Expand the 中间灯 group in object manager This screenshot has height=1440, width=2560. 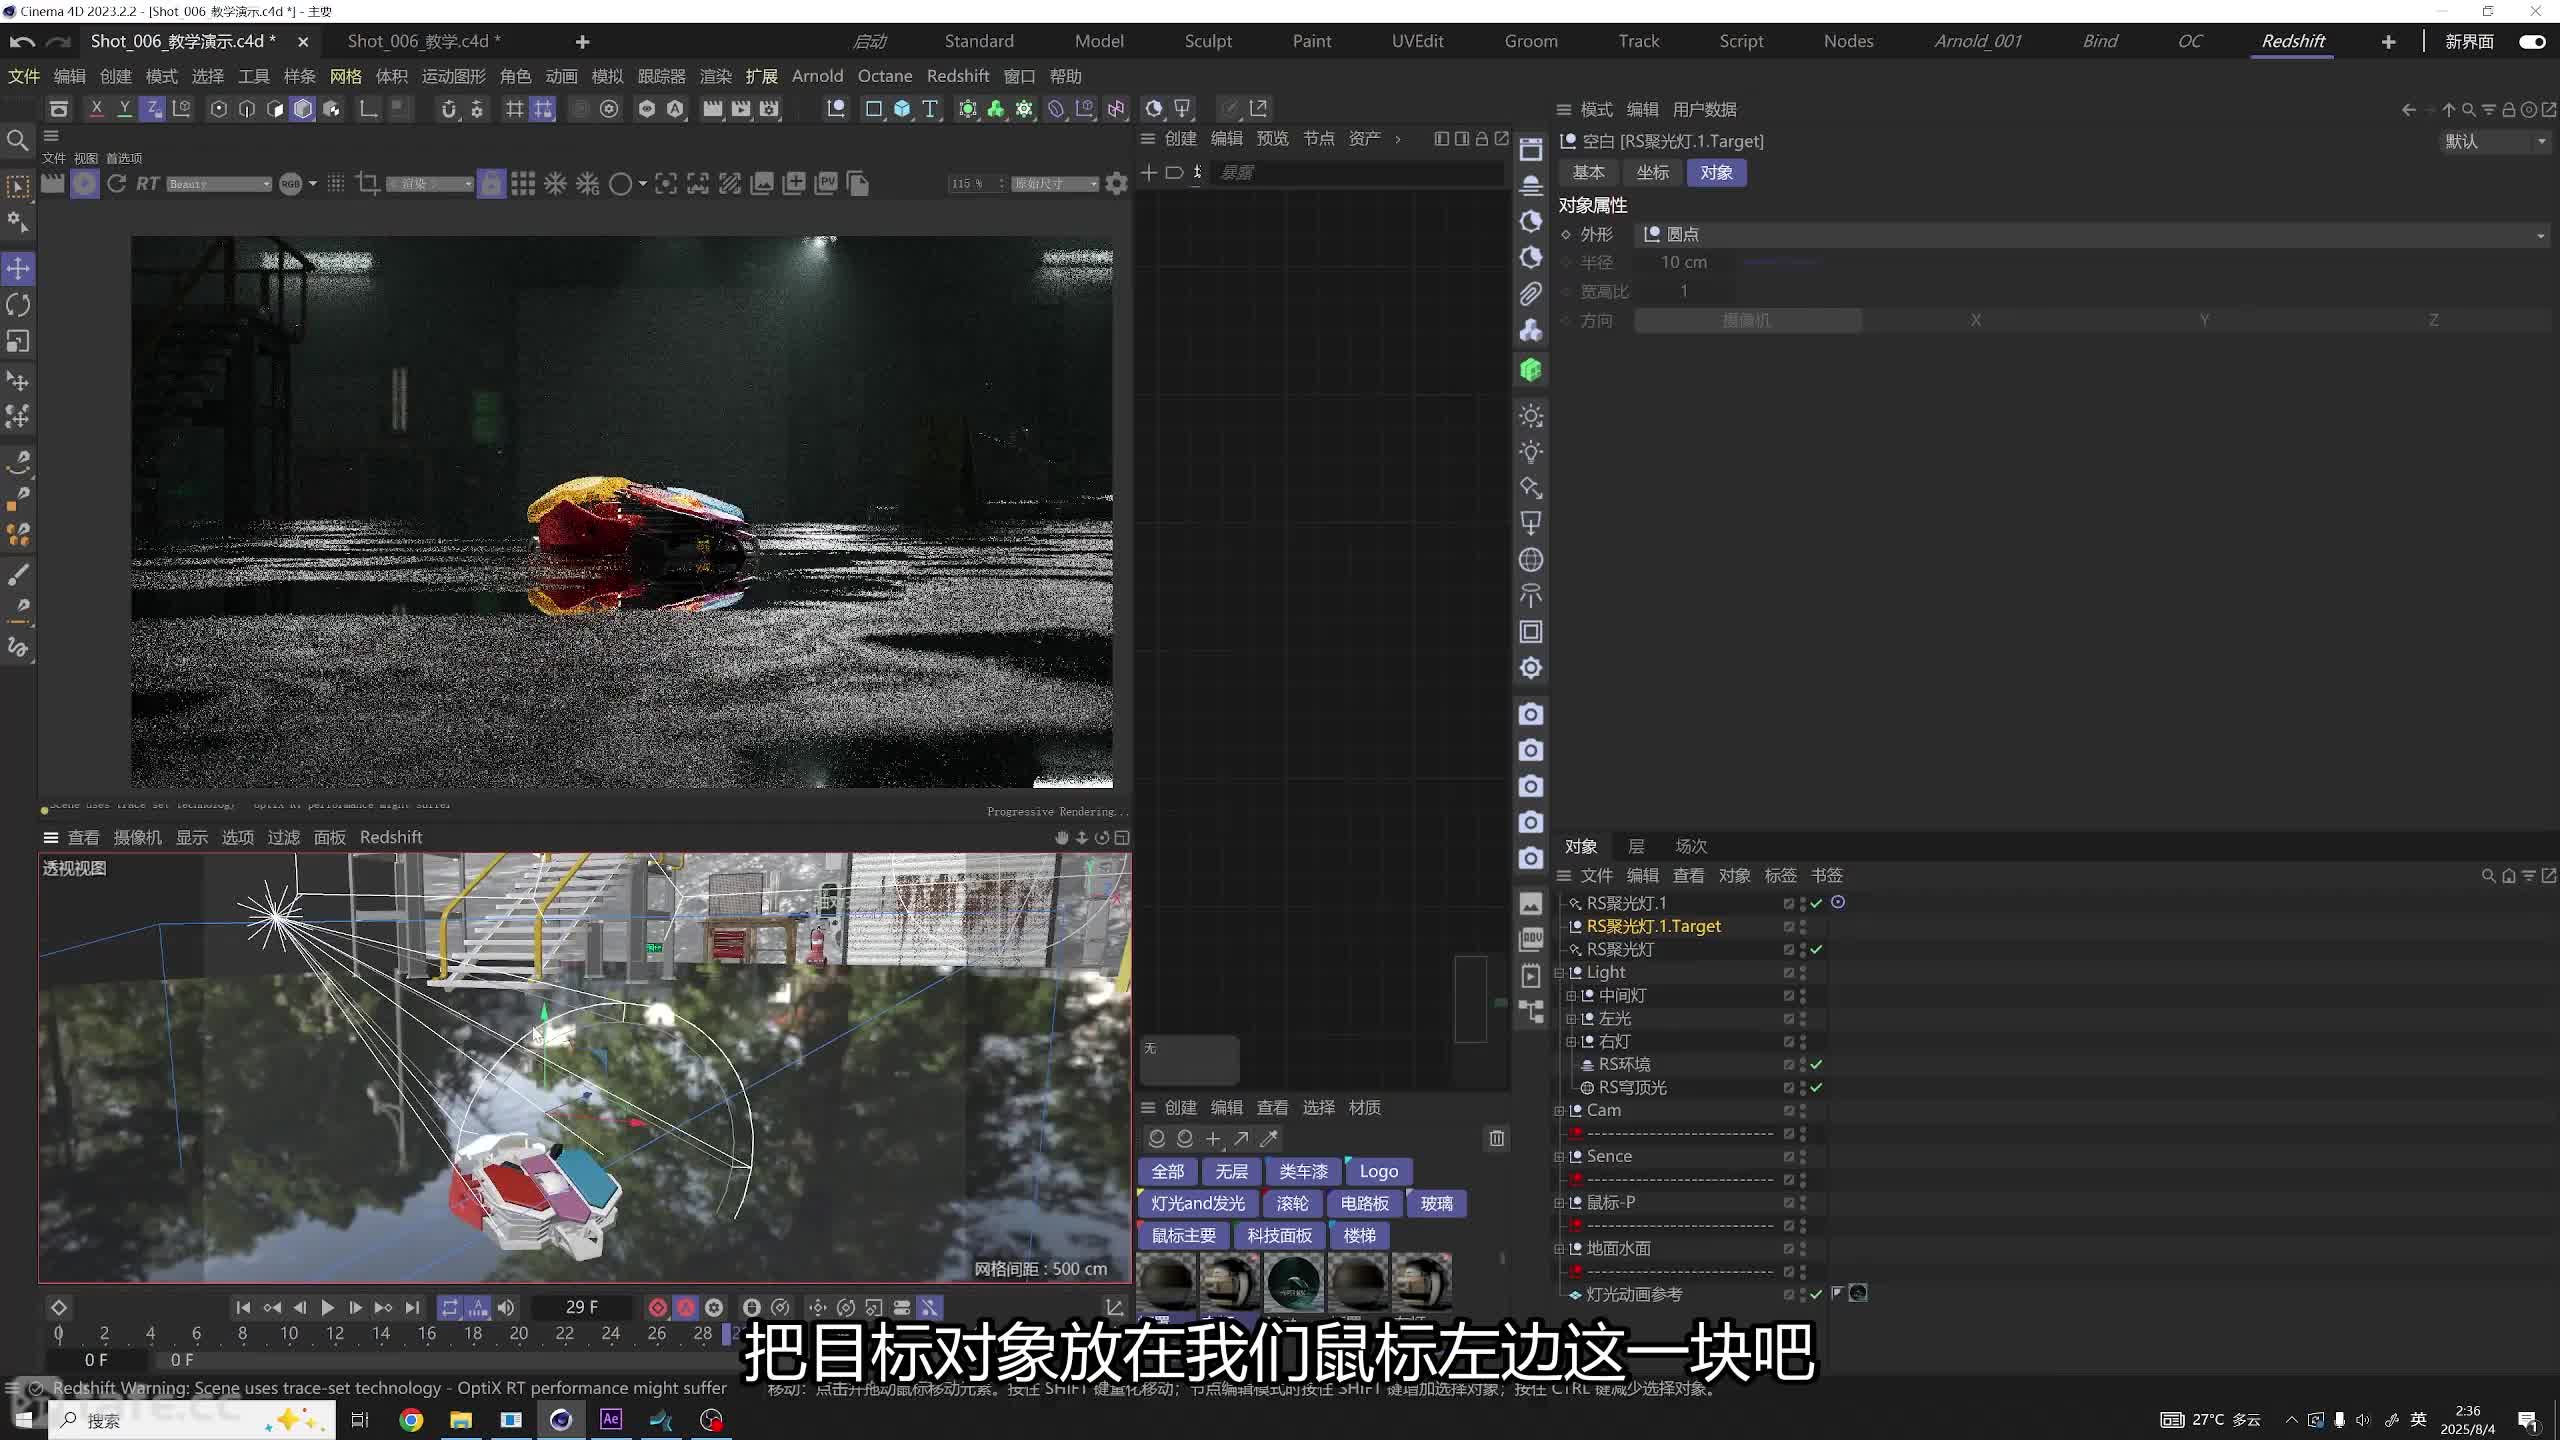click(x=1572, y=996)
